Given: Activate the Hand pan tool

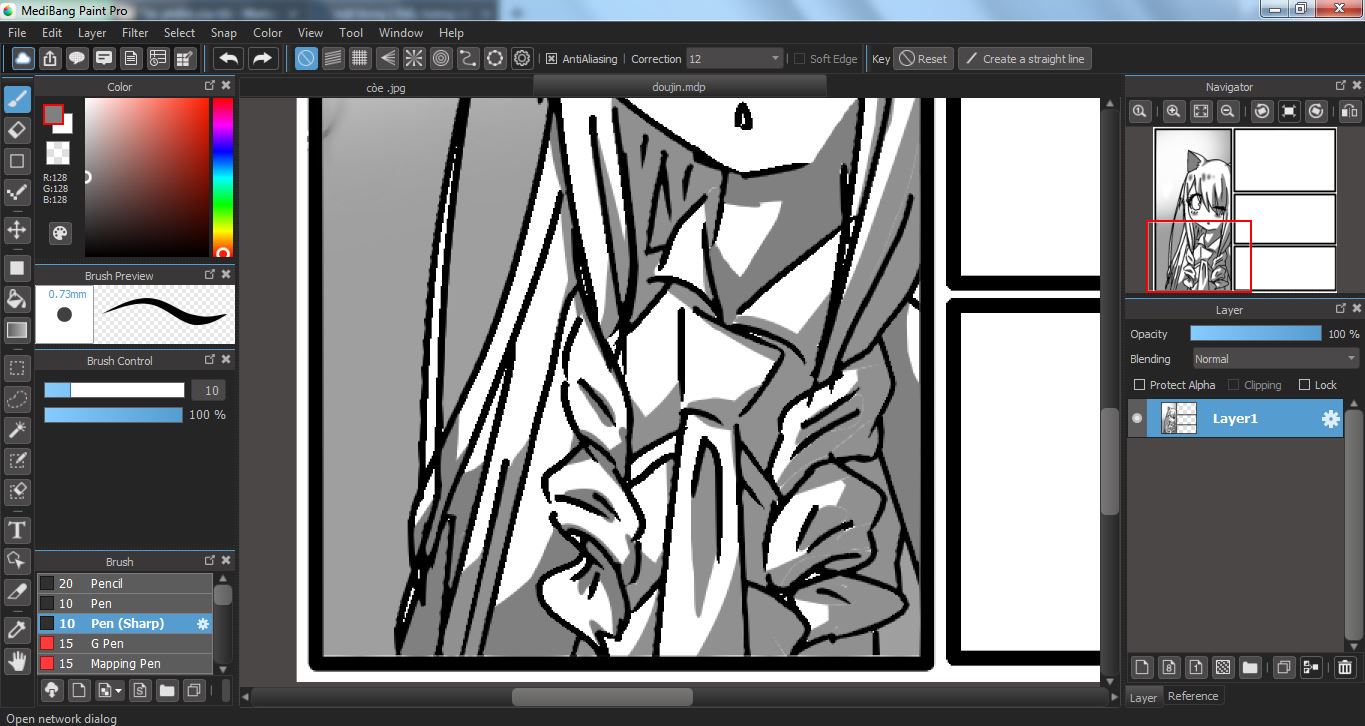Looking at the screenshot, I should click(x=17, y=661).
